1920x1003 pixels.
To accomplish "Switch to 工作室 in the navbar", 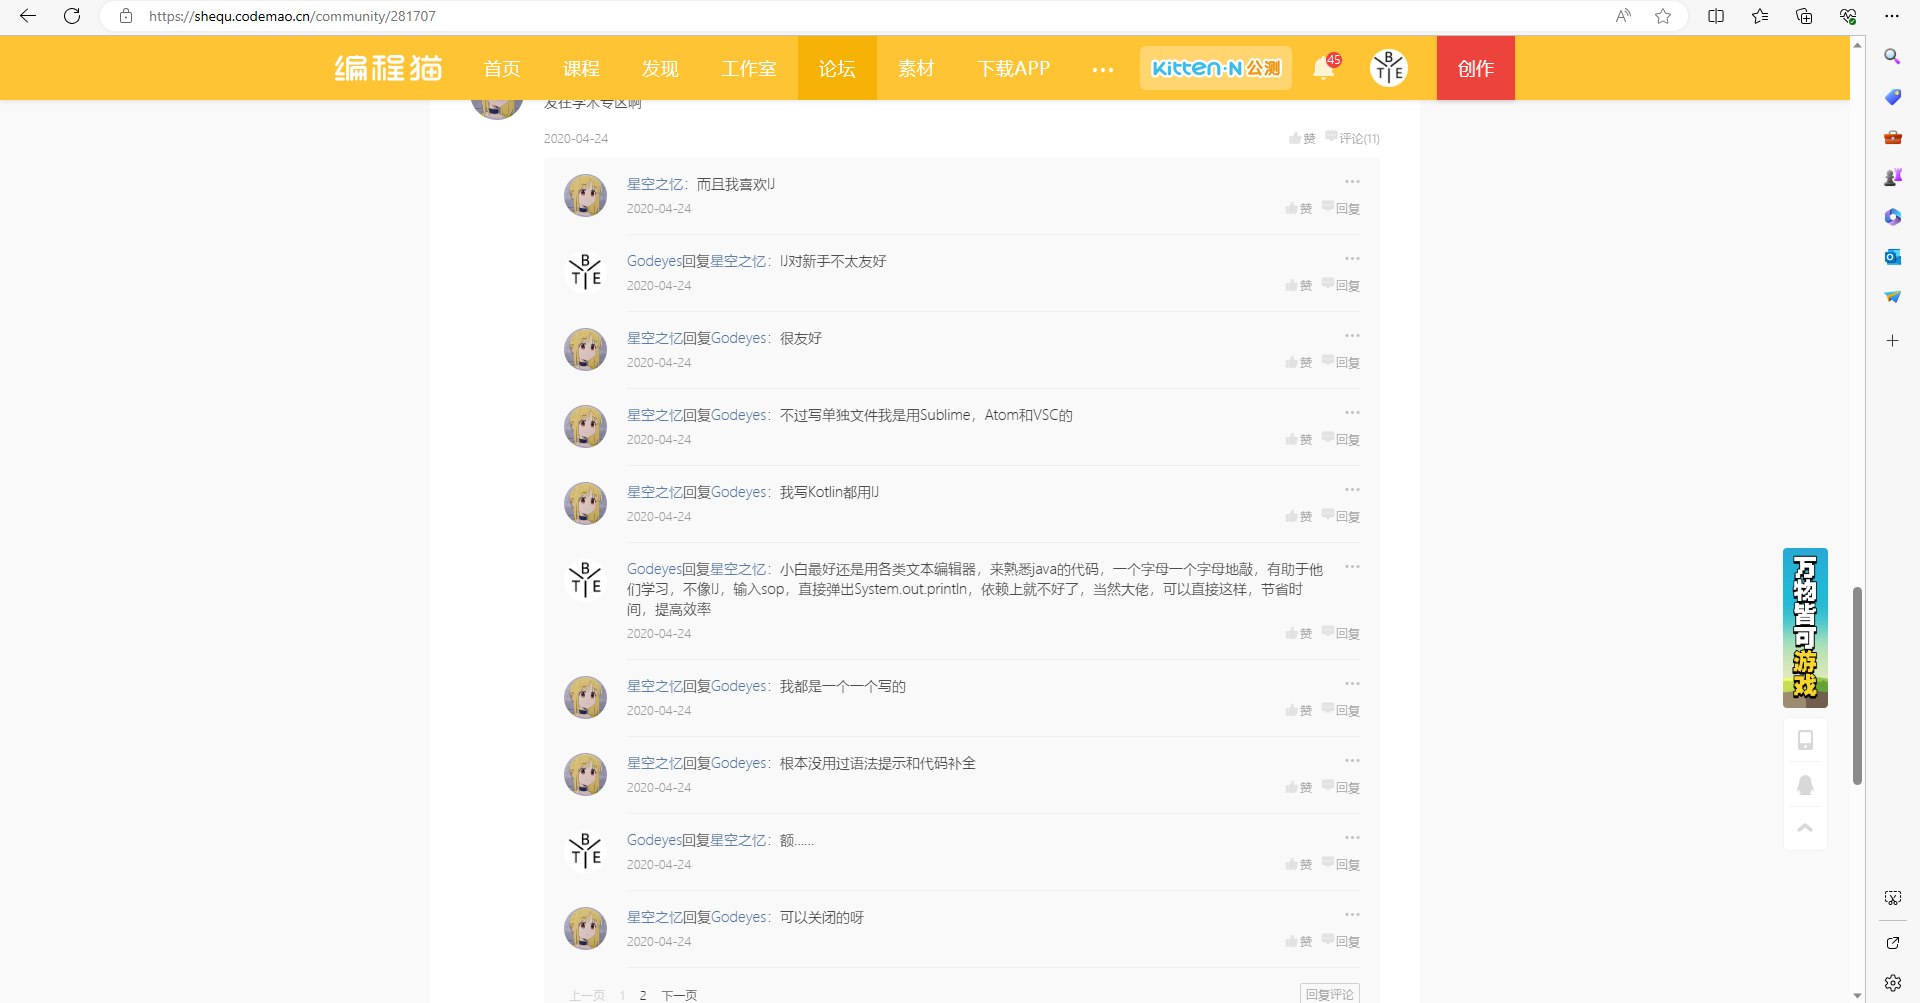I will pos(749,68).
